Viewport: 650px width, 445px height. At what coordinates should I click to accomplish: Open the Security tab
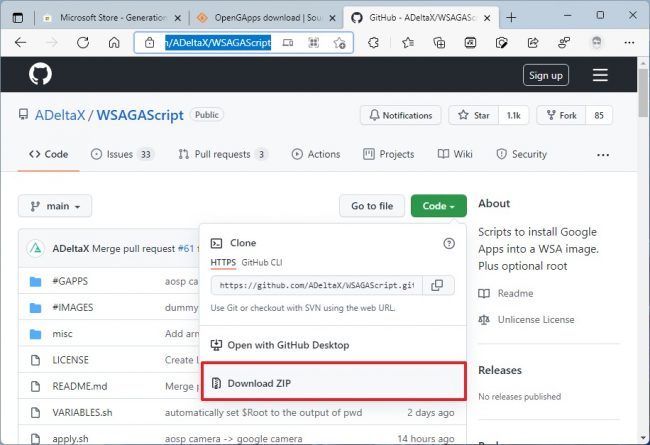pos(521,154)
